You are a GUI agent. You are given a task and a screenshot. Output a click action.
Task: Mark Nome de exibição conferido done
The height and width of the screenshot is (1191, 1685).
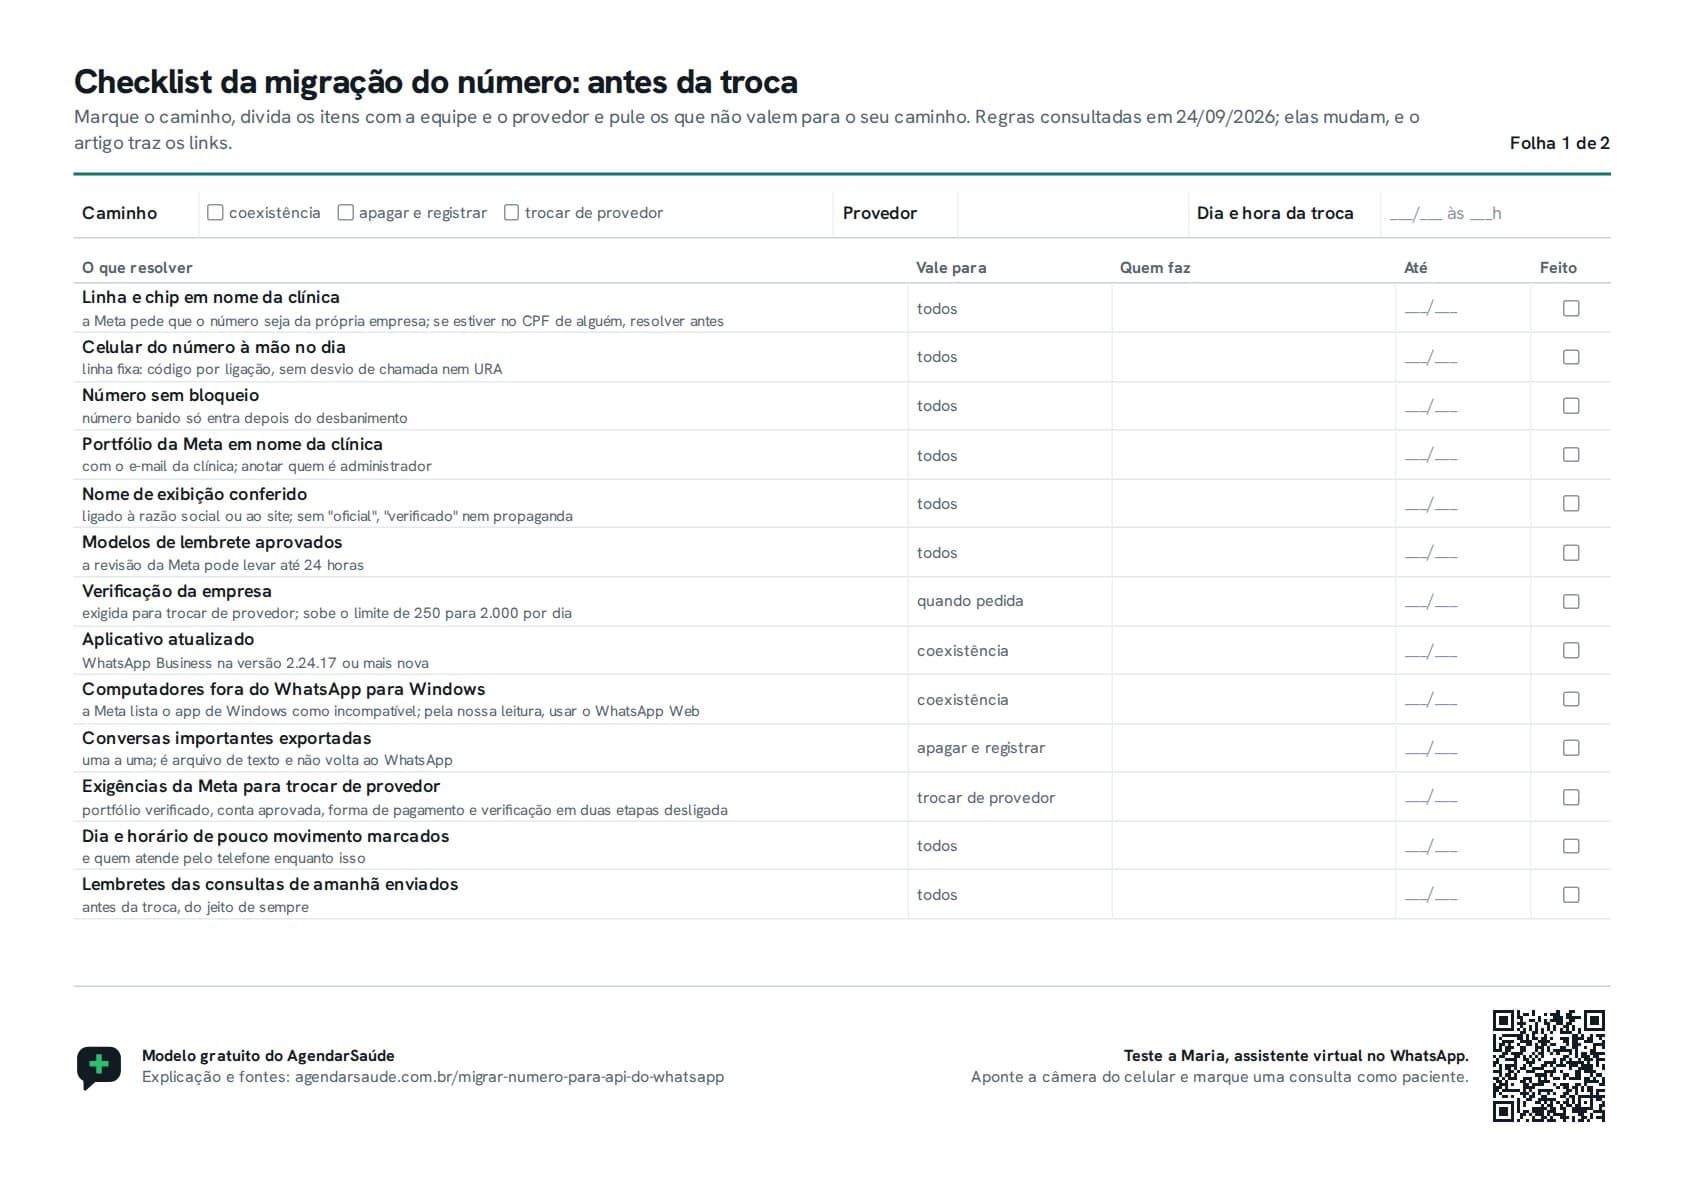coord(1571,504)
